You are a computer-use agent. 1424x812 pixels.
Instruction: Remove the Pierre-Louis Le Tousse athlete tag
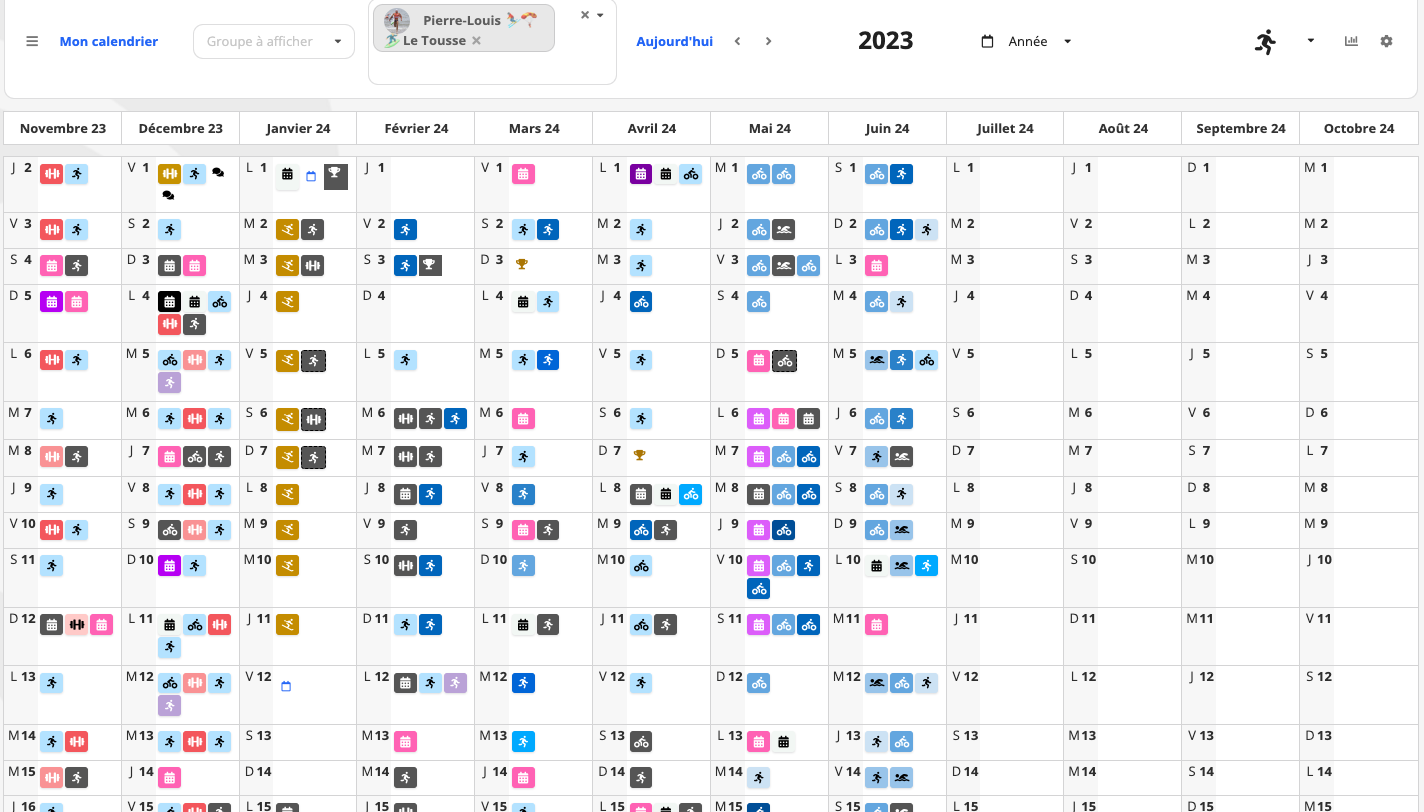point(476,41)
